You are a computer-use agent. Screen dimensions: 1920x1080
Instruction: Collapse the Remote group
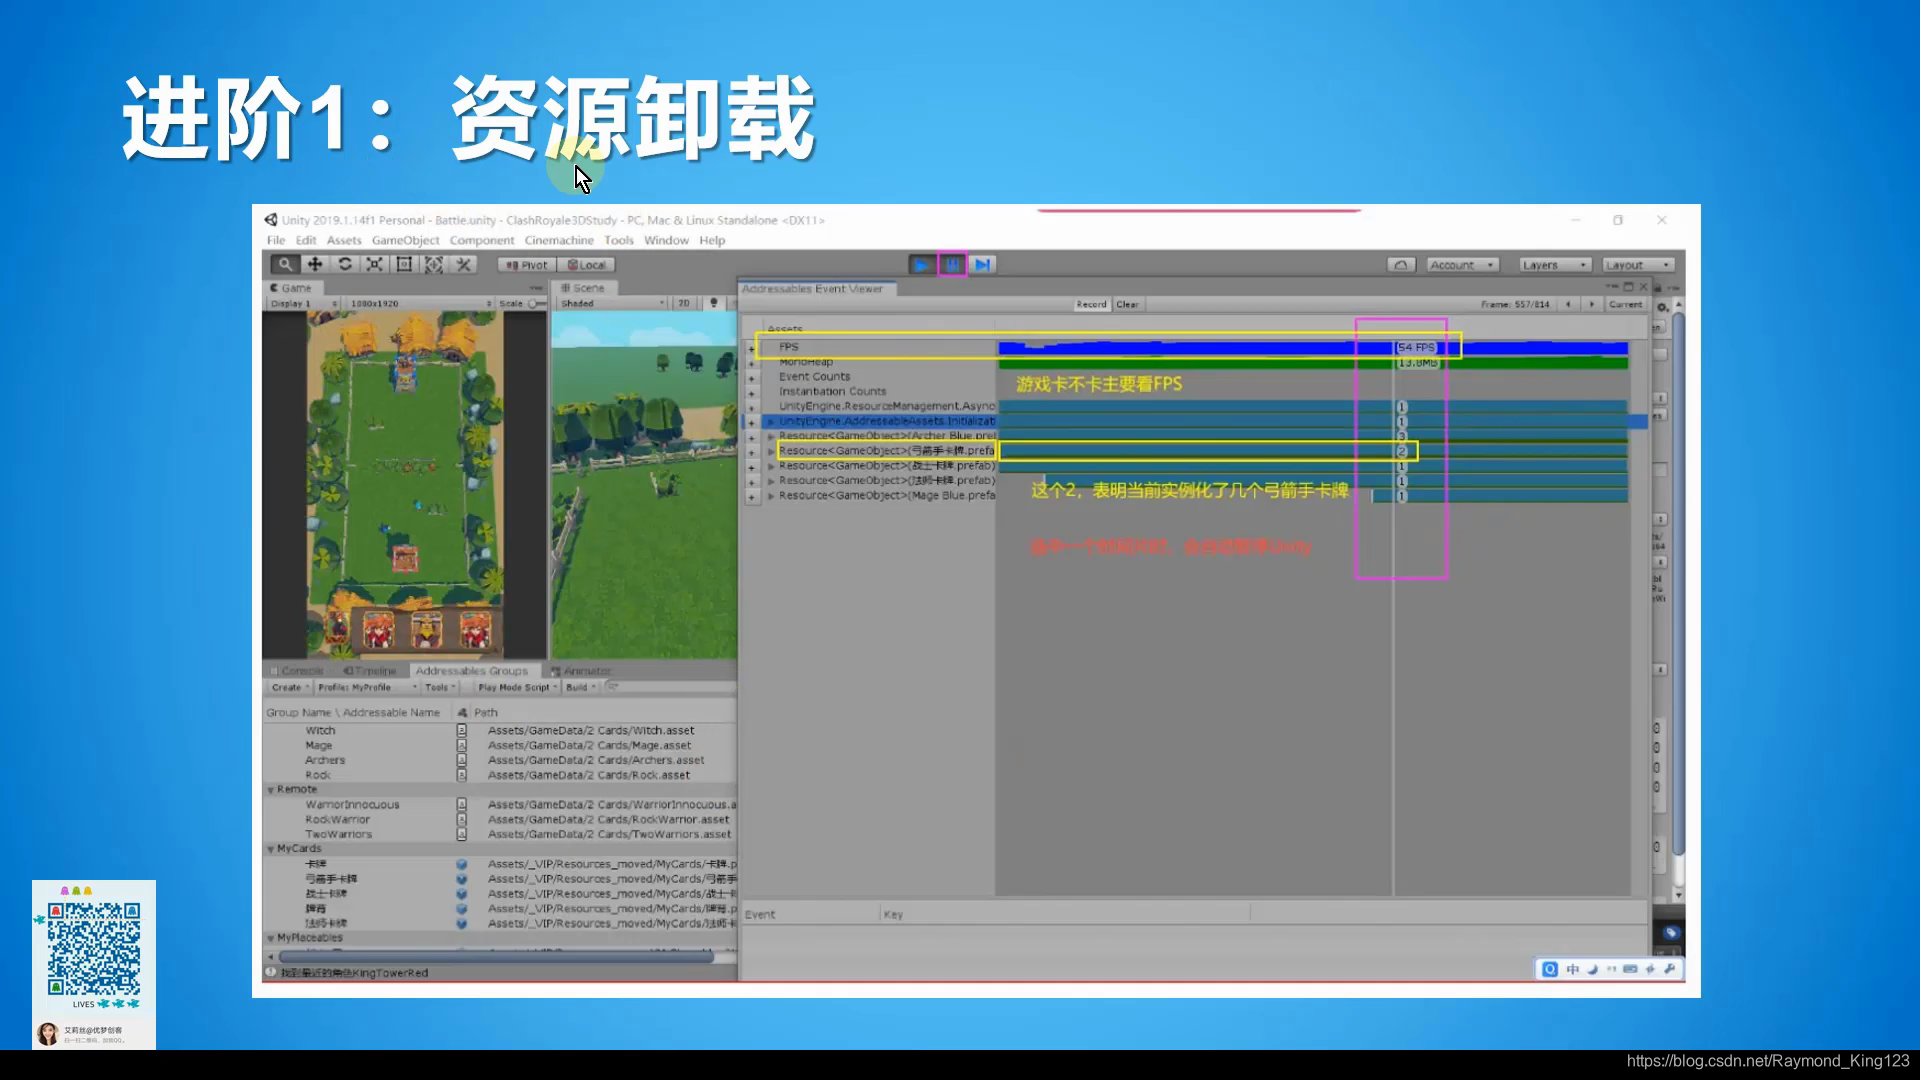point(271,790)
